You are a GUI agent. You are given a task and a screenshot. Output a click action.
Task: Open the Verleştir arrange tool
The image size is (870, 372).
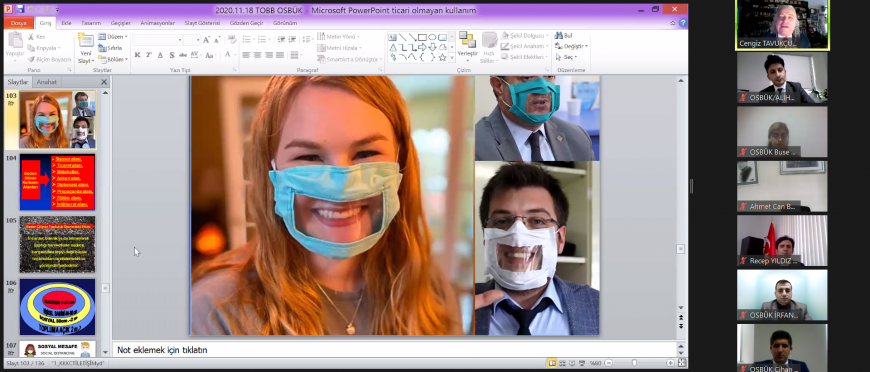pyautogui.click(x=467, y=47)
